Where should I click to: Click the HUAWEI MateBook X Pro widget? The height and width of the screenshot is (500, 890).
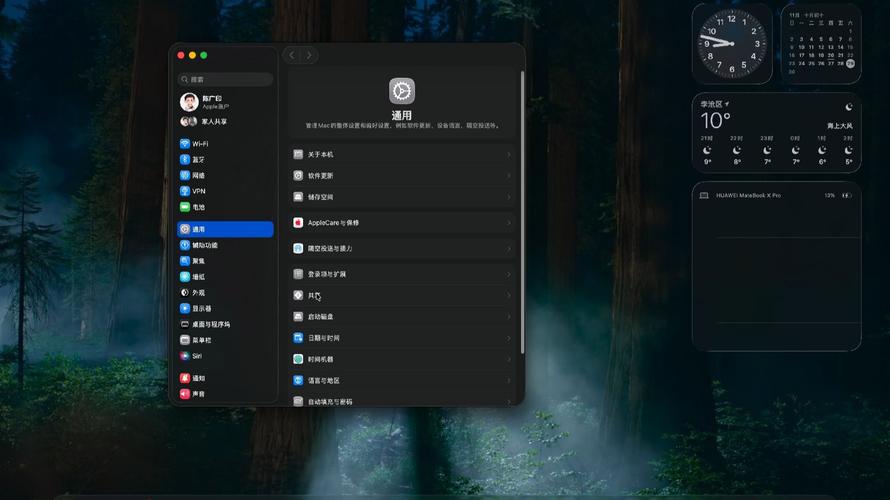pyautogui.click(x=776, y=266)
